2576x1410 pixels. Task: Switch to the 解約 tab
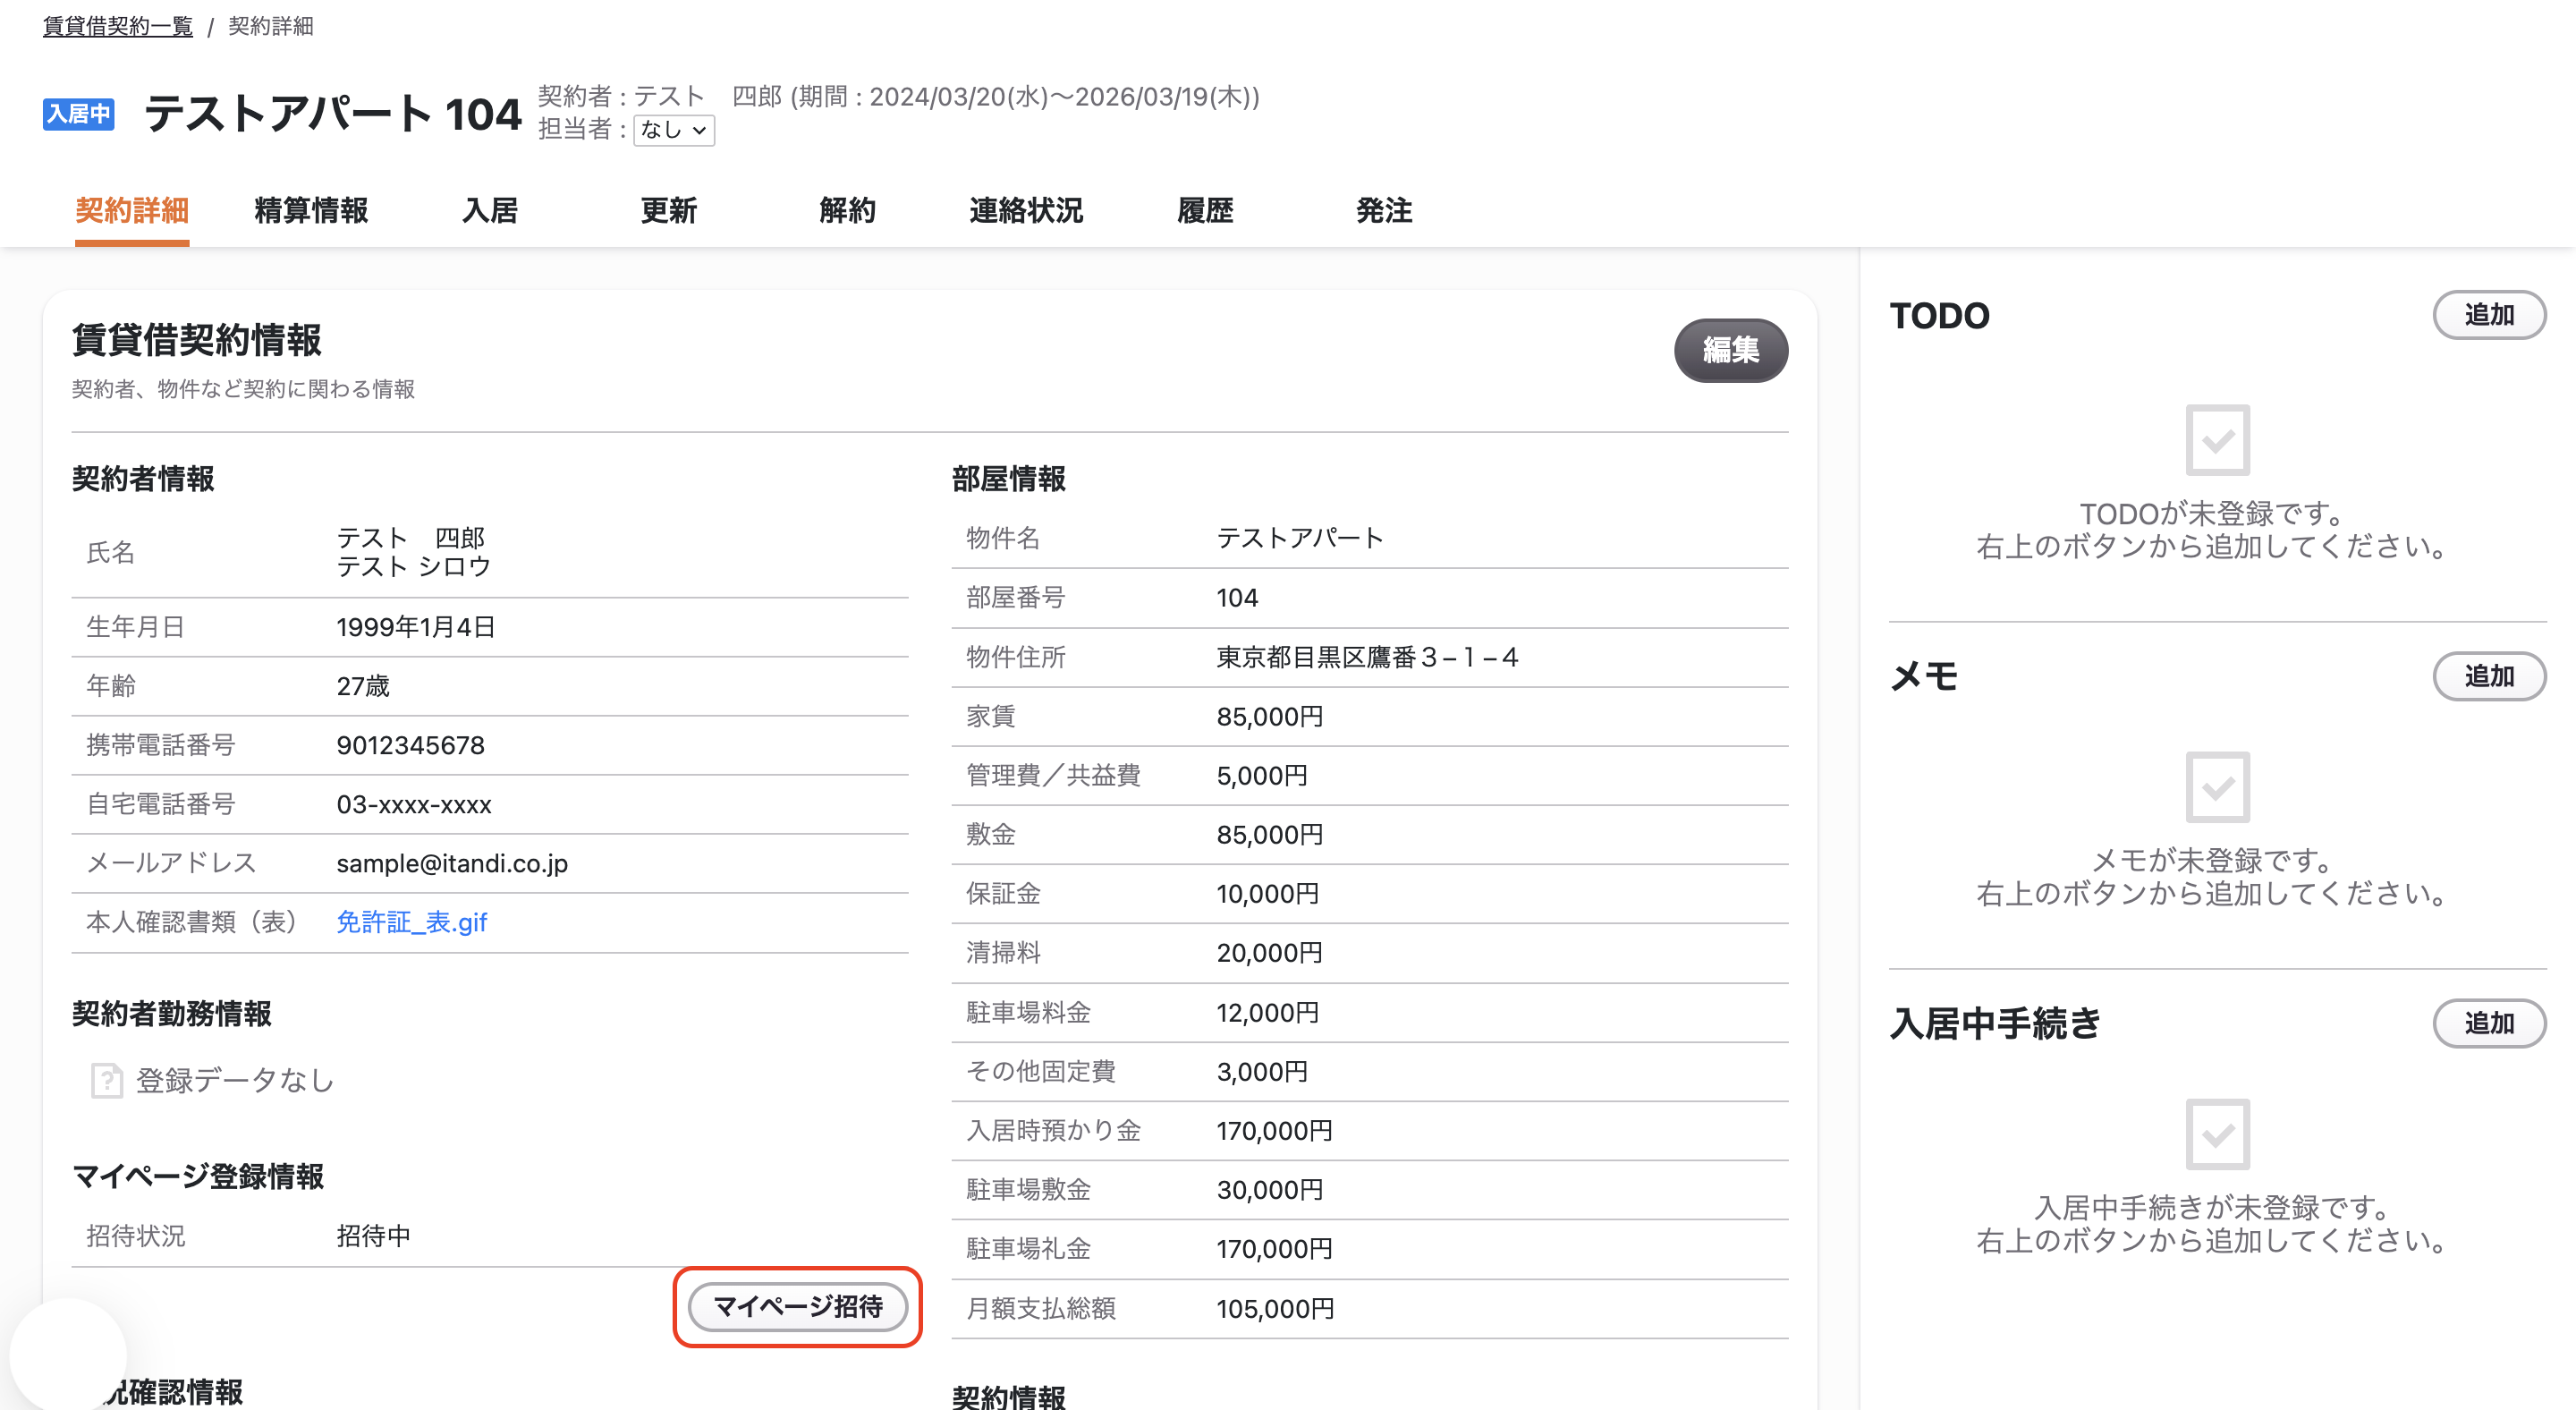847,210
